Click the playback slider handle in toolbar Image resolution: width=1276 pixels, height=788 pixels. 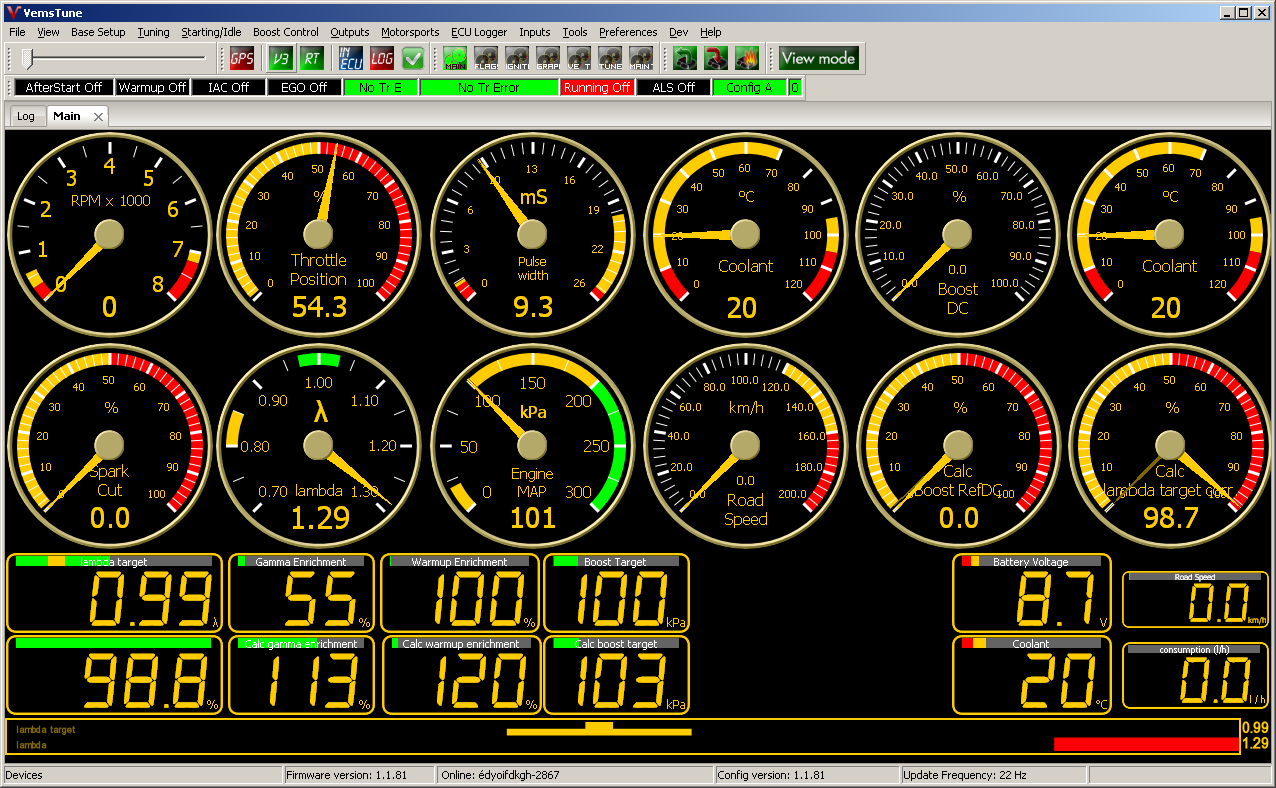click(x=28, y=59)
